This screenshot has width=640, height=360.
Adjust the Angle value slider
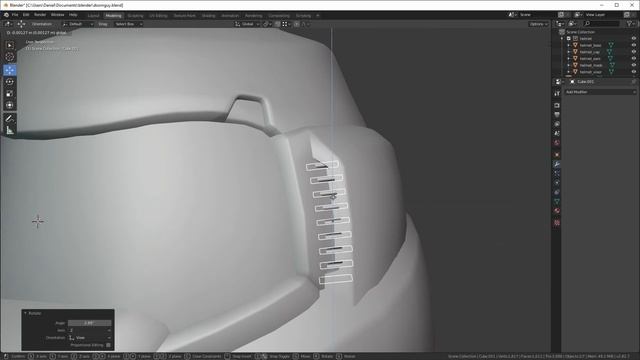coord(90,323)
